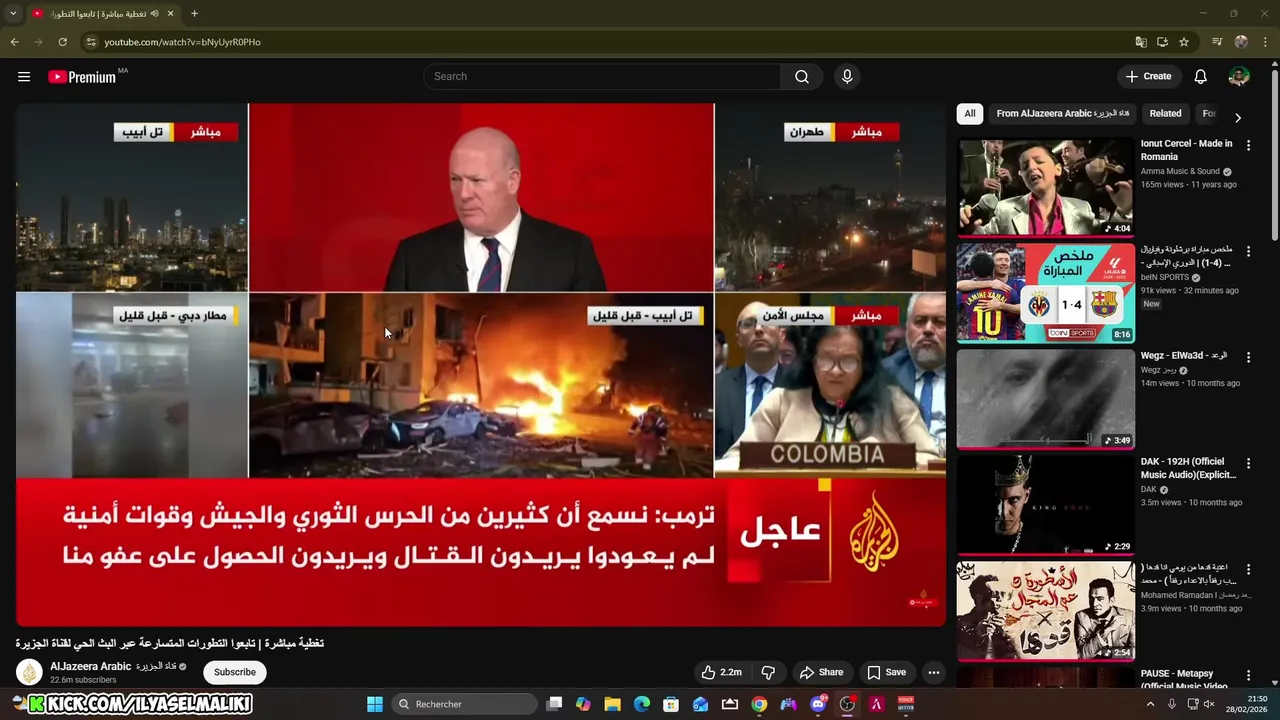Open Chrome media controls icon

pyautogui.click(x=1217, y=42)
